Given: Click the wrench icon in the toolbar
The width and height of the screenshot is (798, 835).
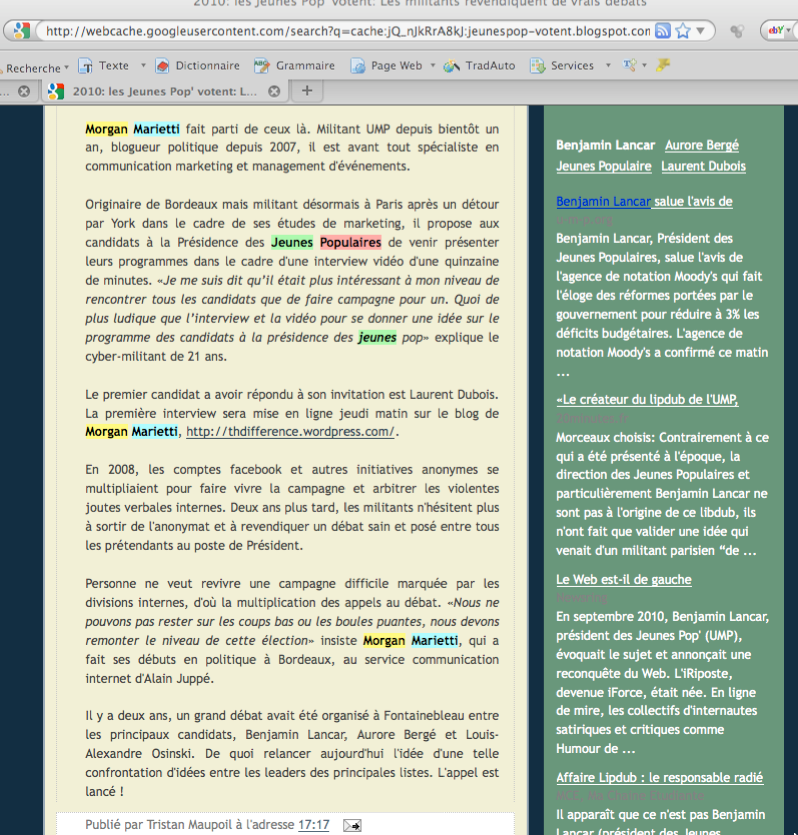Looking at the screenshot, I should click(663, 66).
